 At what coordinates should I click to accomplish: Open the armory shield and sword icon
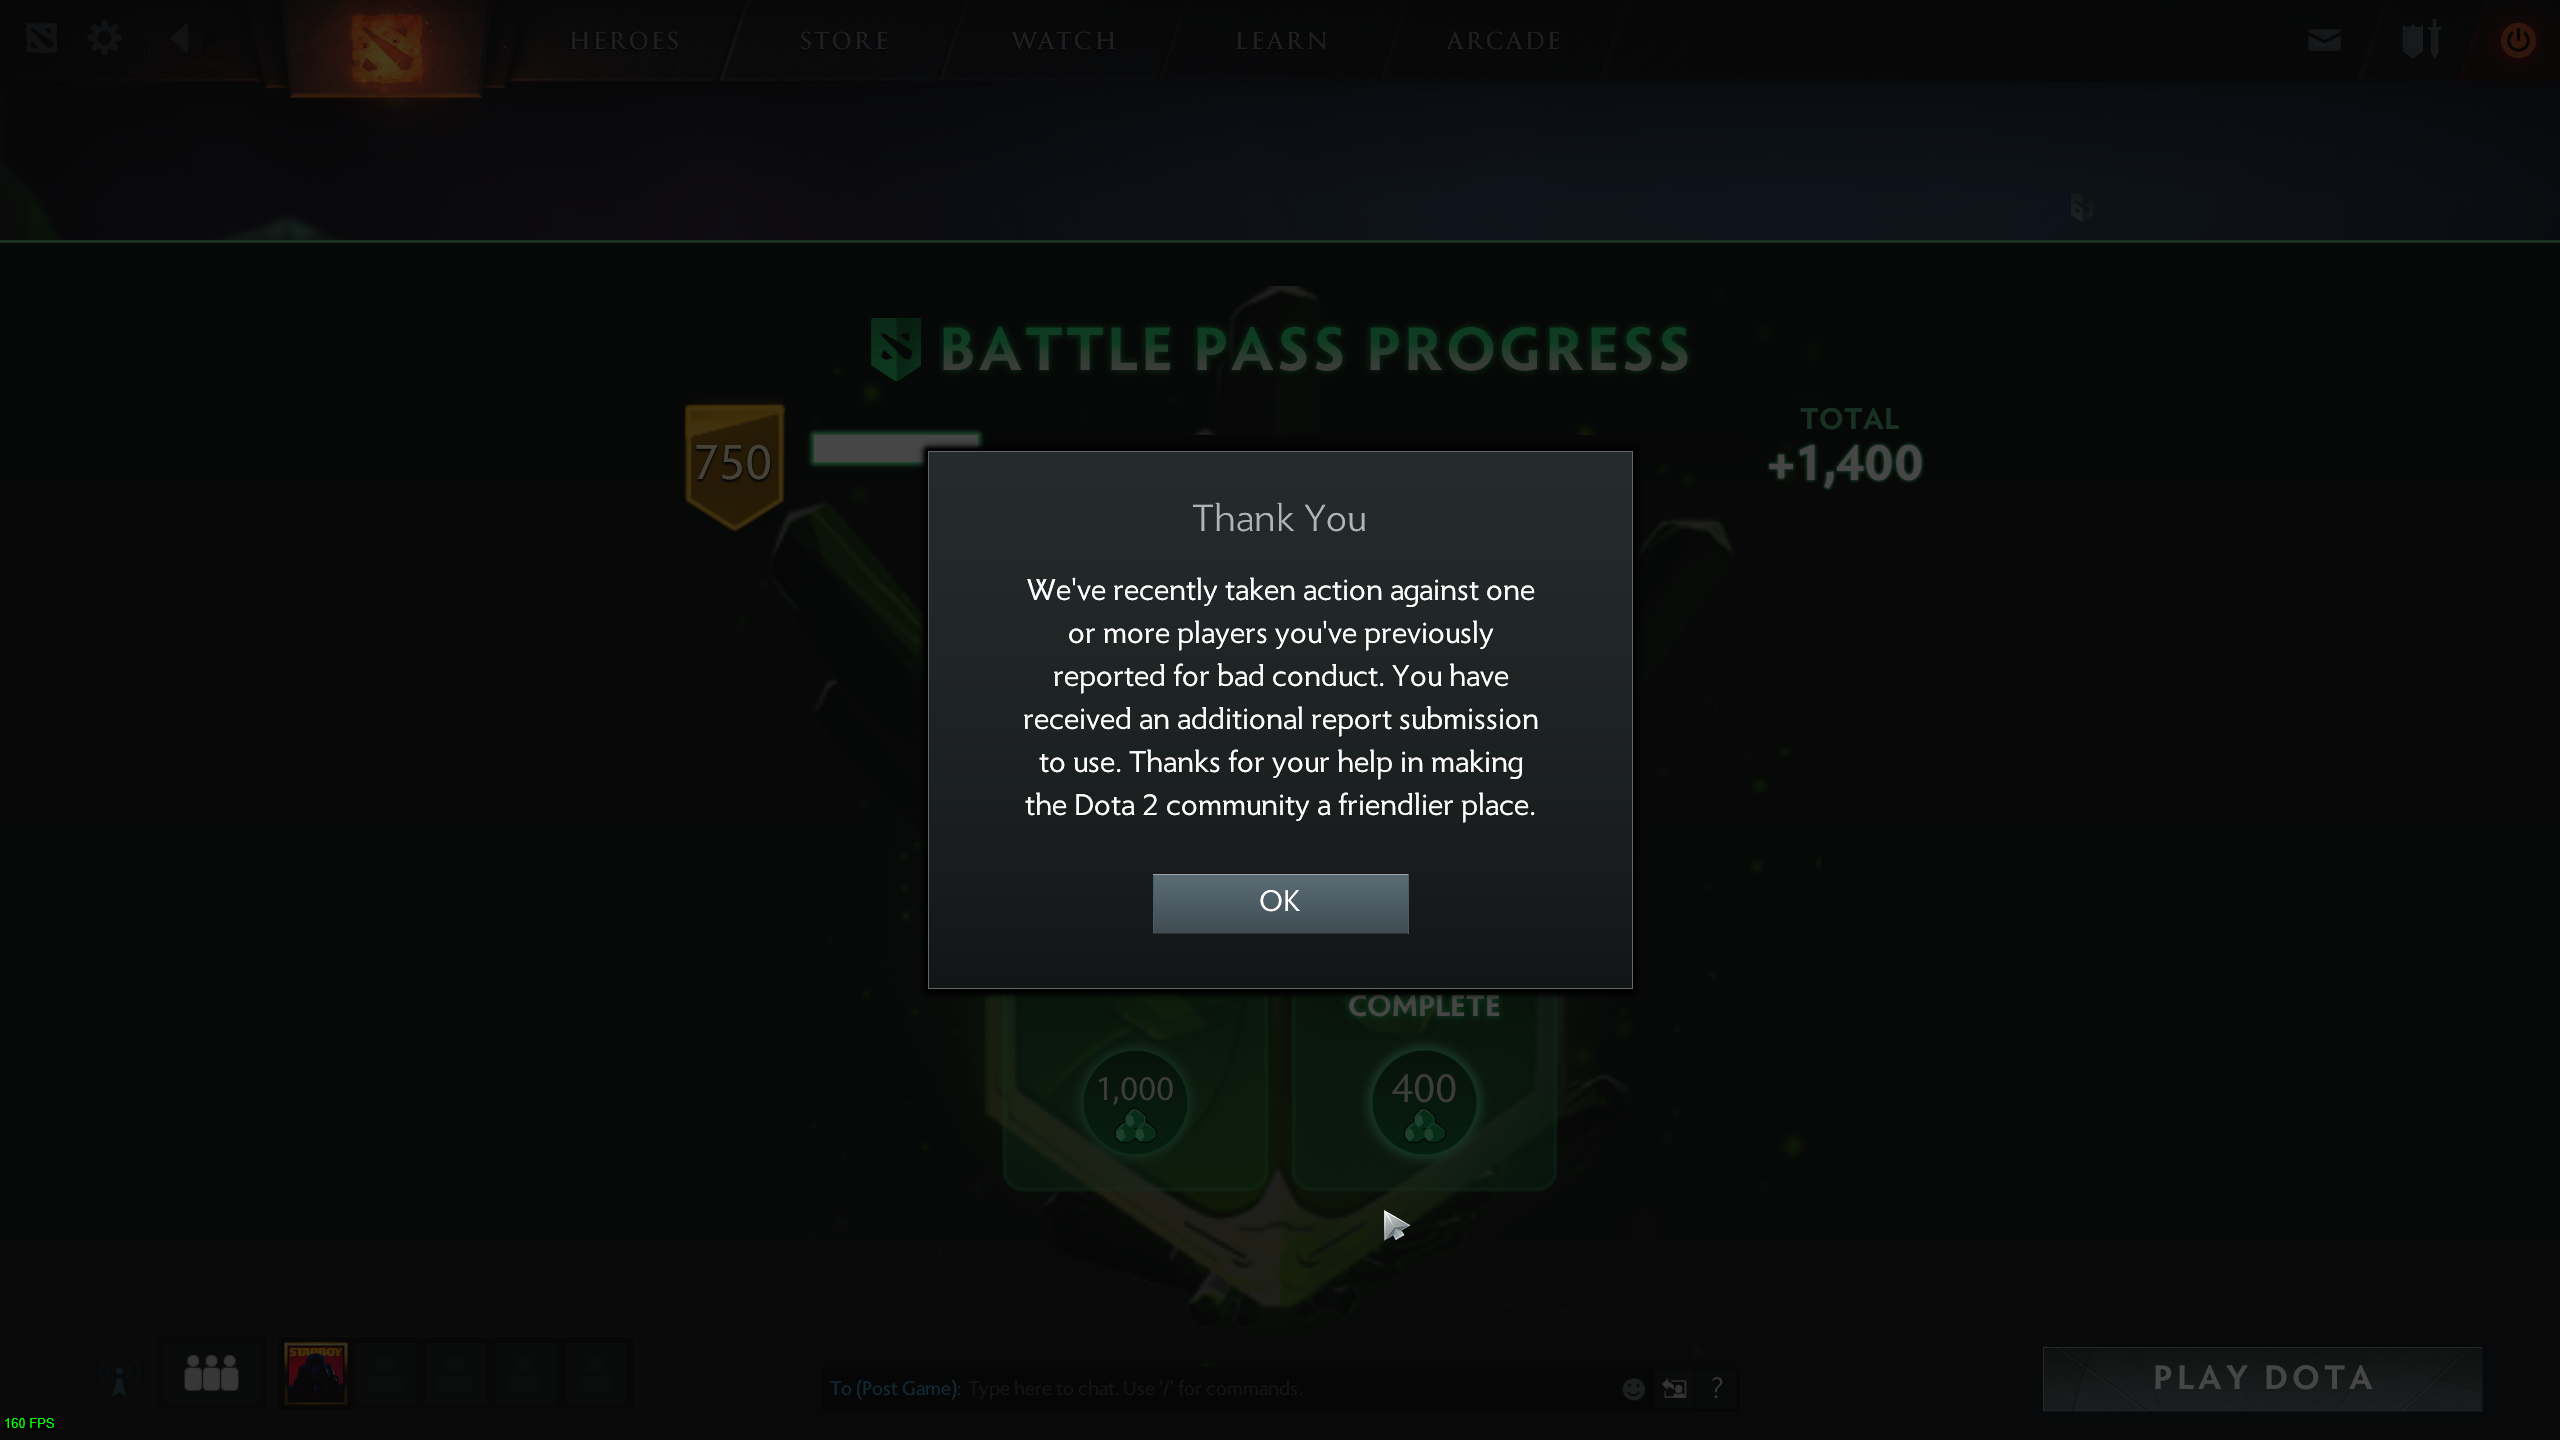click(x=2421, y=40)
